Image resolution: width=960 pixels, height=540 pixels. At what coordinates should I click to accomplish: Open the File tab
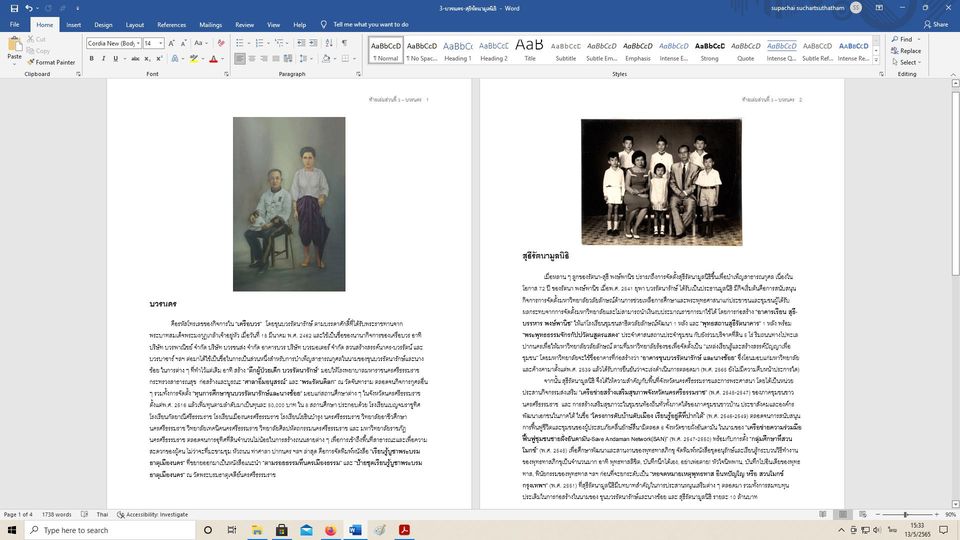pos(14,24)
